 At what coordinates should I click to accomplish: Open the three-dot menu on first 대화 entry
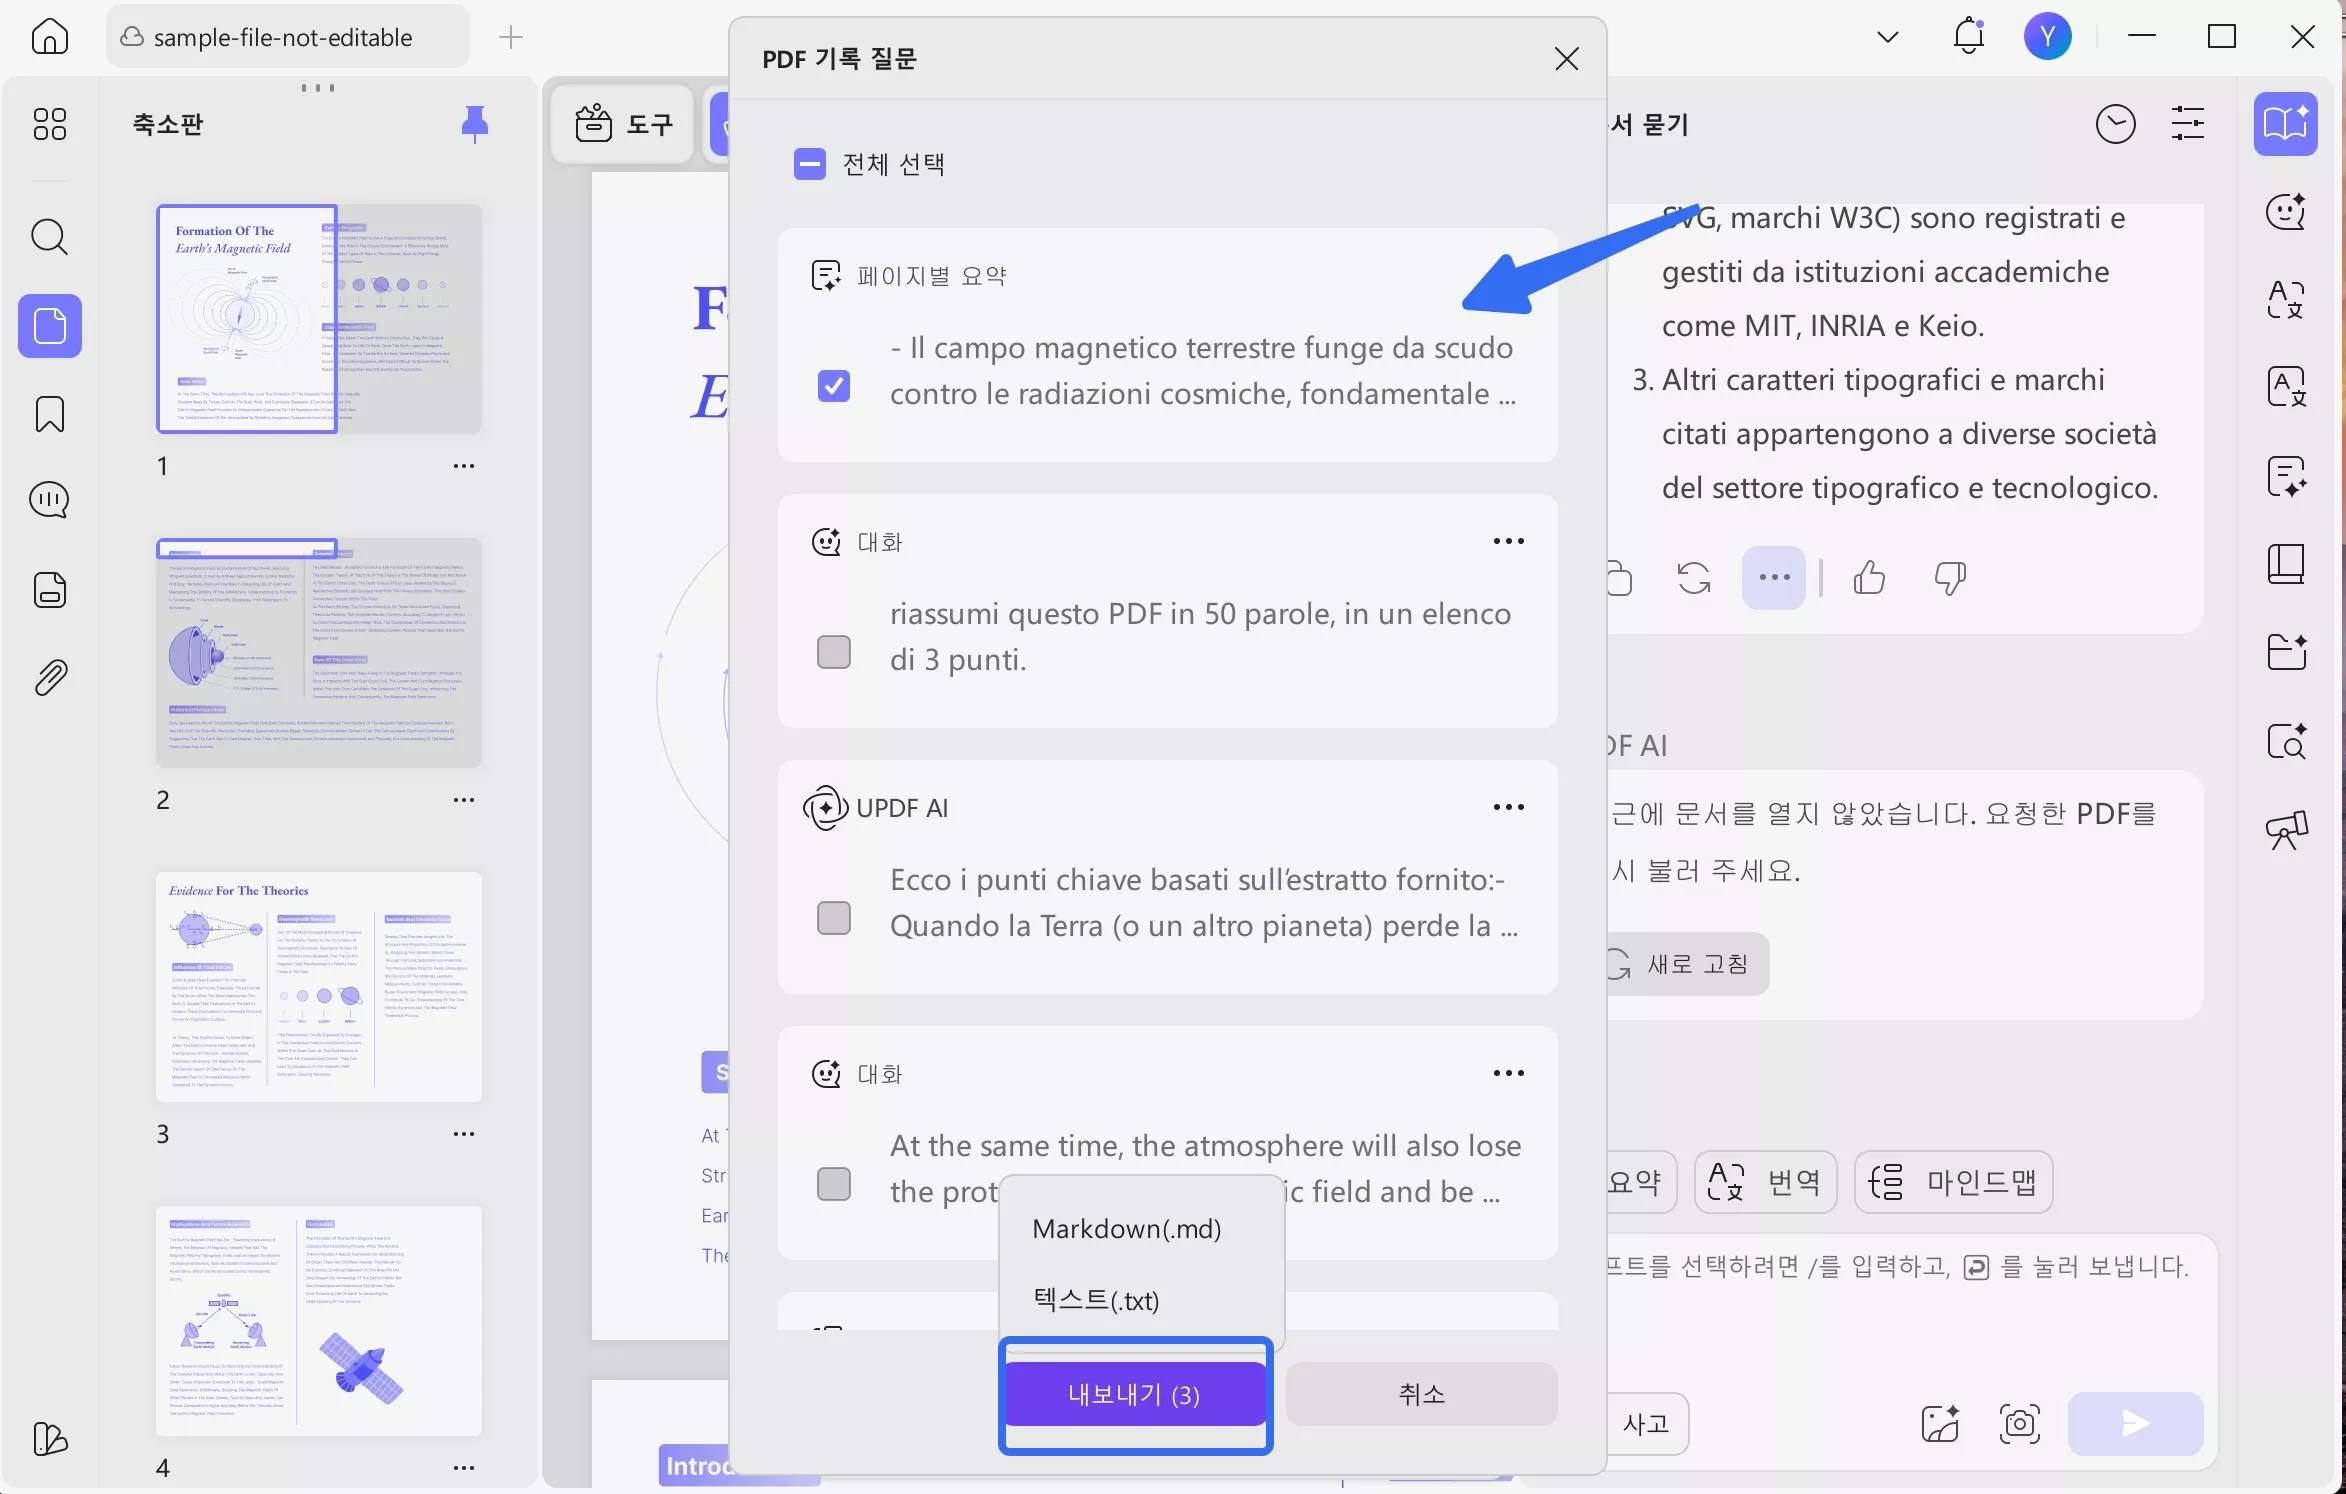[x=1508, y=540]
